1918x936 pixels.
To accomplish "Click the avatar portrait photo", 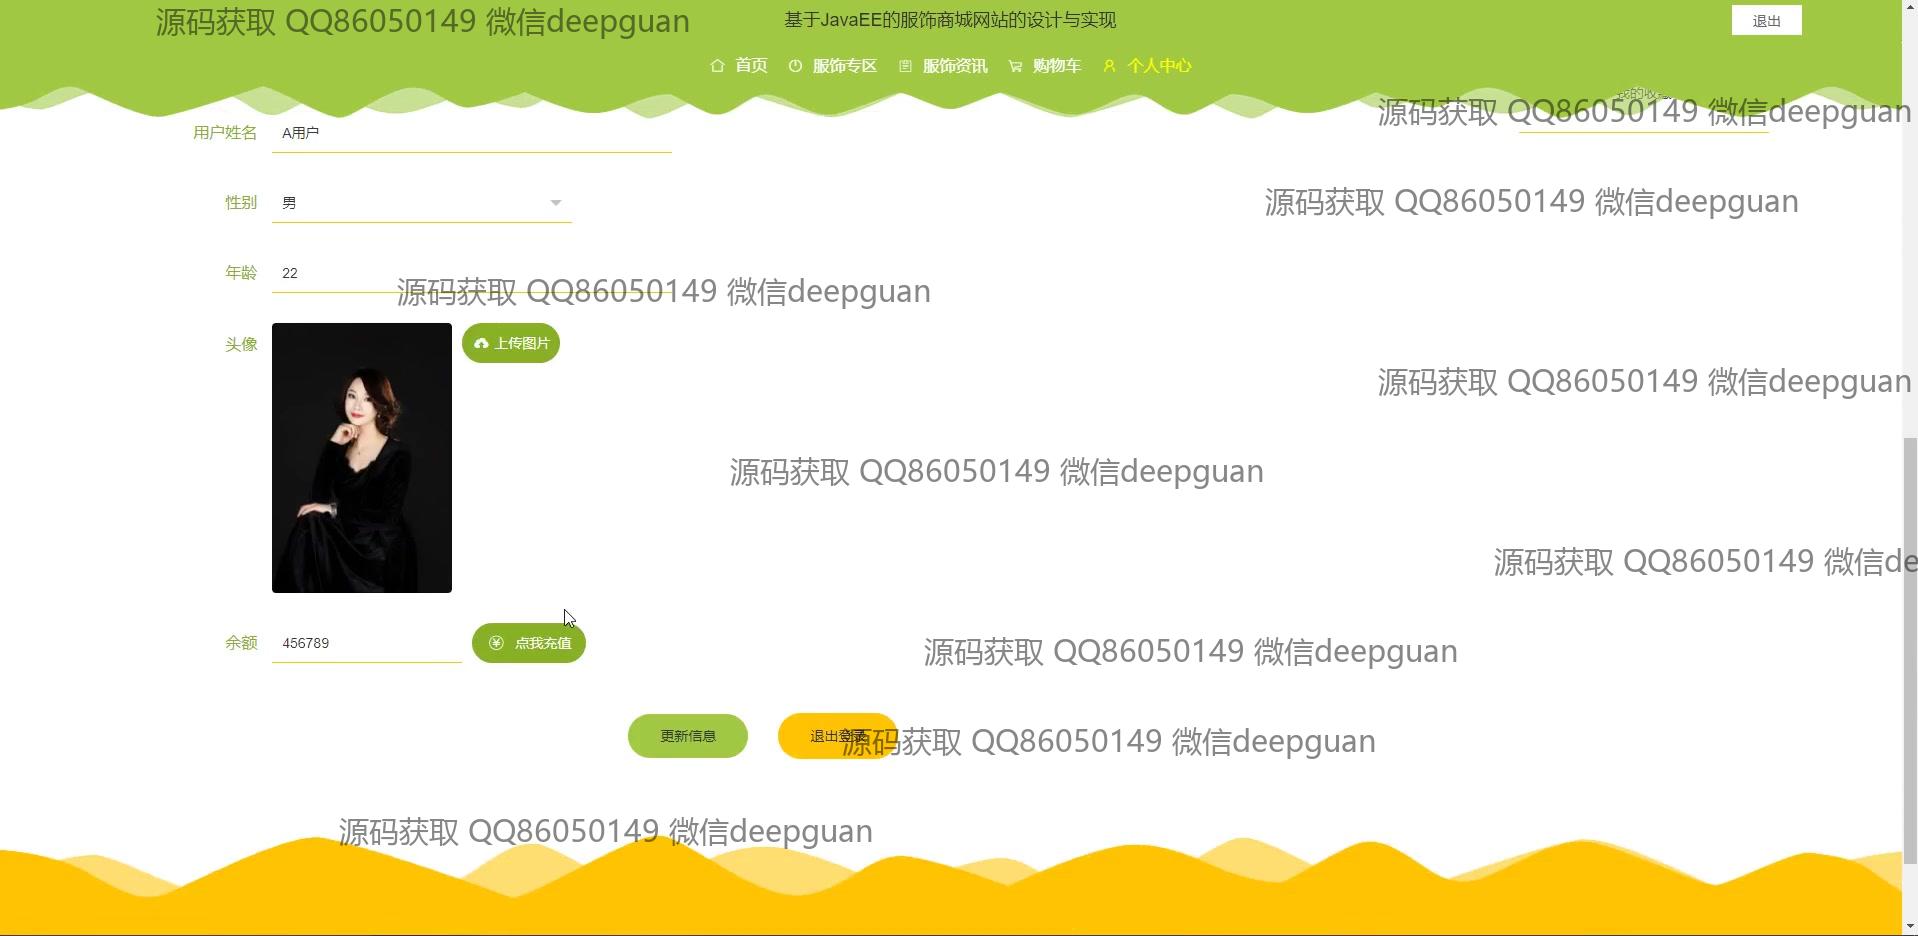I will 361,458.
